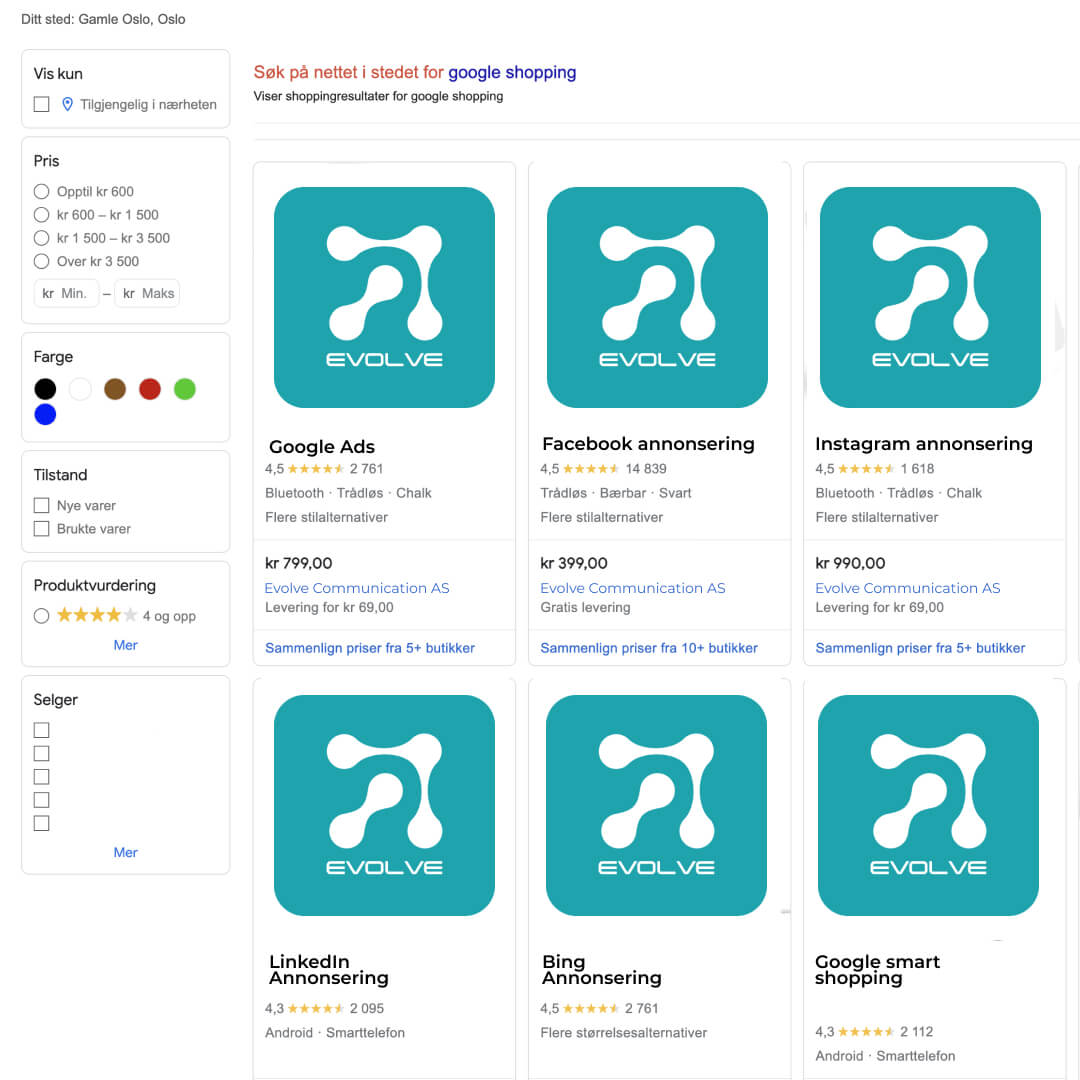Image resolution: width=1080 pixels, height=1080 pixels.
Task: Select the kr 600 – kr 1 500 range
Action: click(41, 215)
